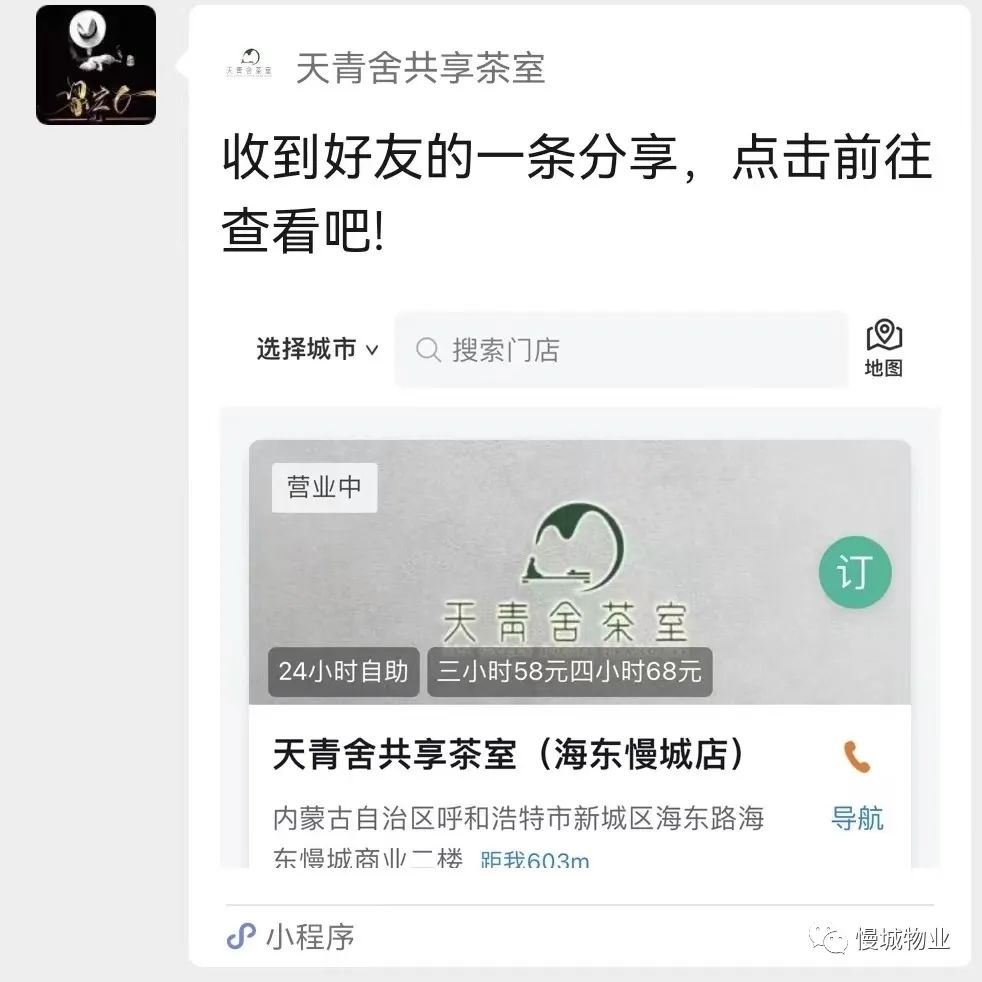Tap the 导航 navigation link
This screenshot has width=982, height=982.
coord(857,819)
